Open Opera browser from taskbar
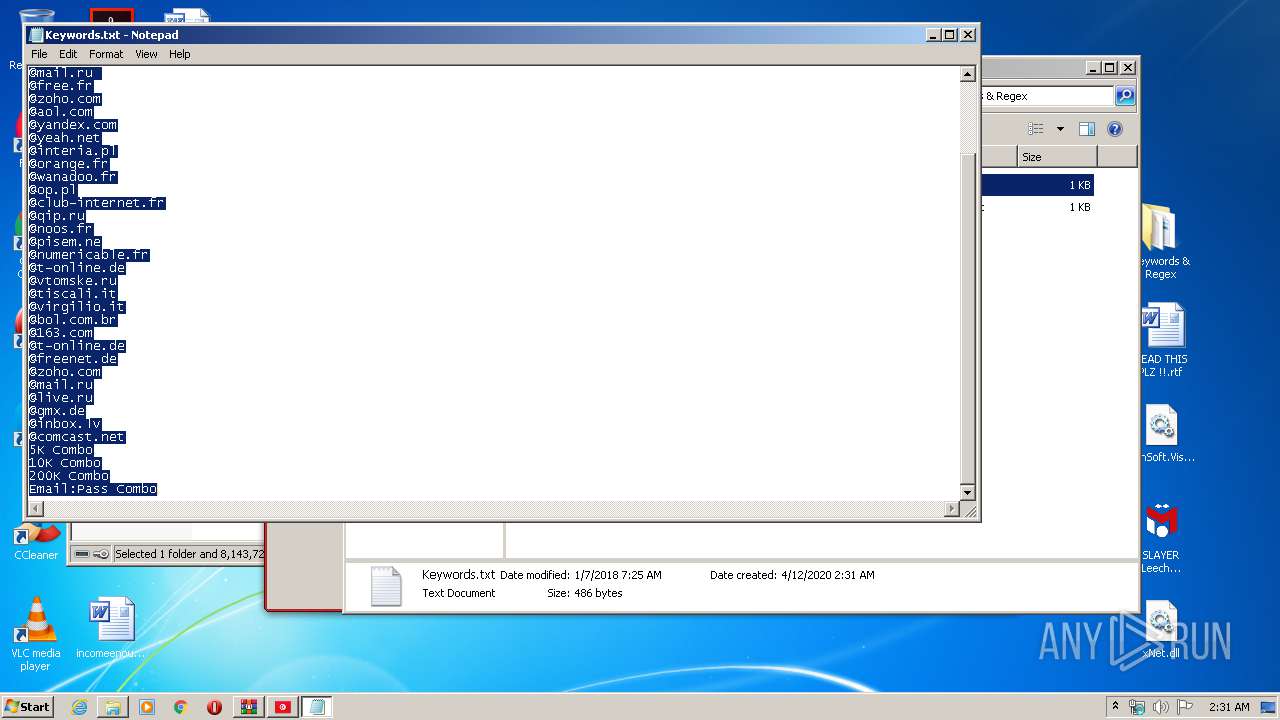 coord(214,707)
